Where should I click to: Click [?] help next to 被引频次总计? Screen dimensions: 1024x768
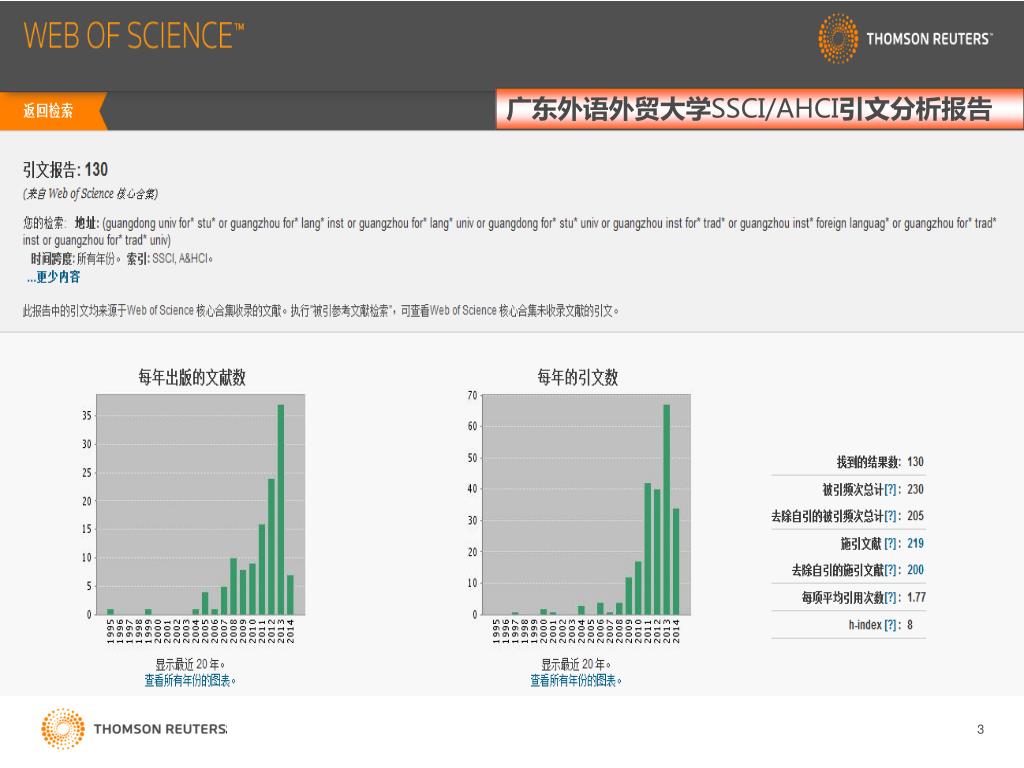[x=891, y=490]
